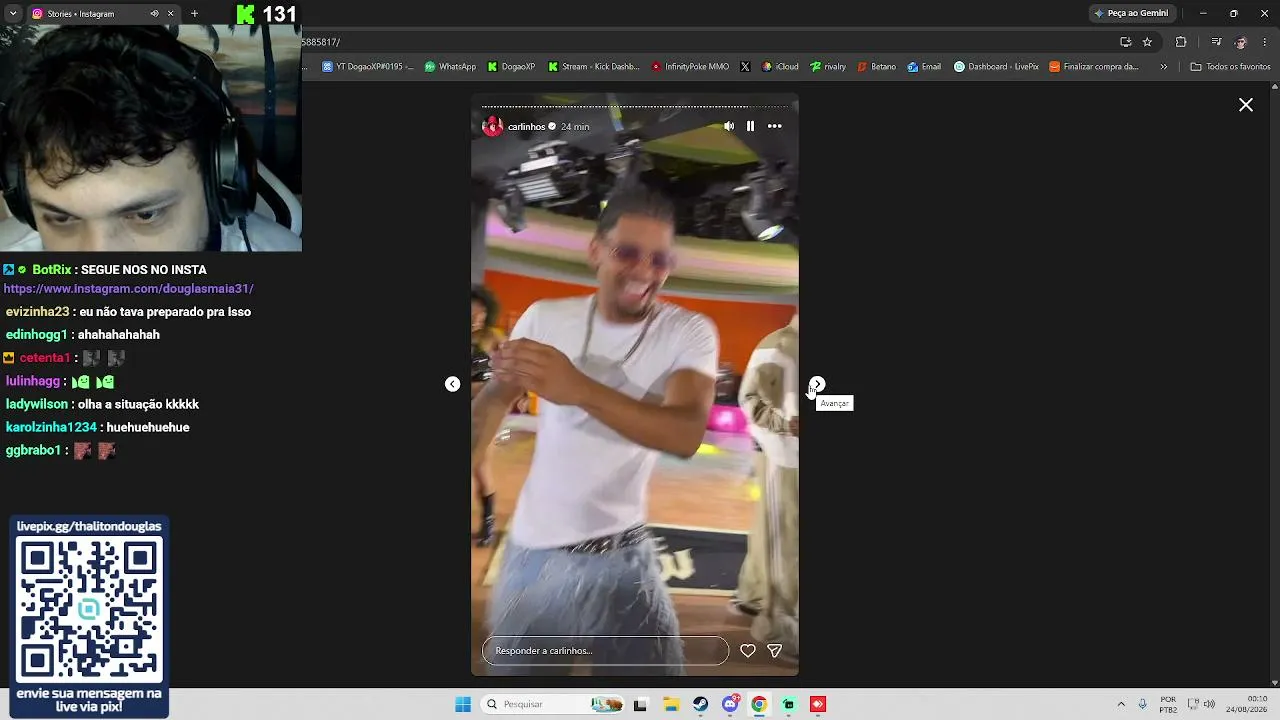
Task: Open the Chrome three-dot menu
Action: 1264,42
